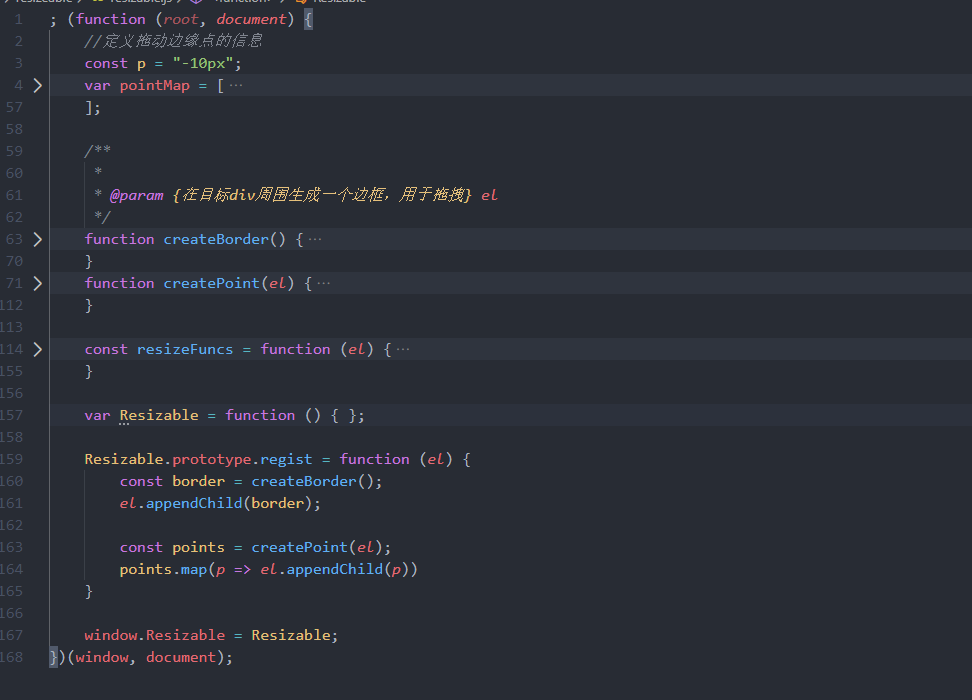
Task: Click gutter line number 168
Action: tap(11, 657)
